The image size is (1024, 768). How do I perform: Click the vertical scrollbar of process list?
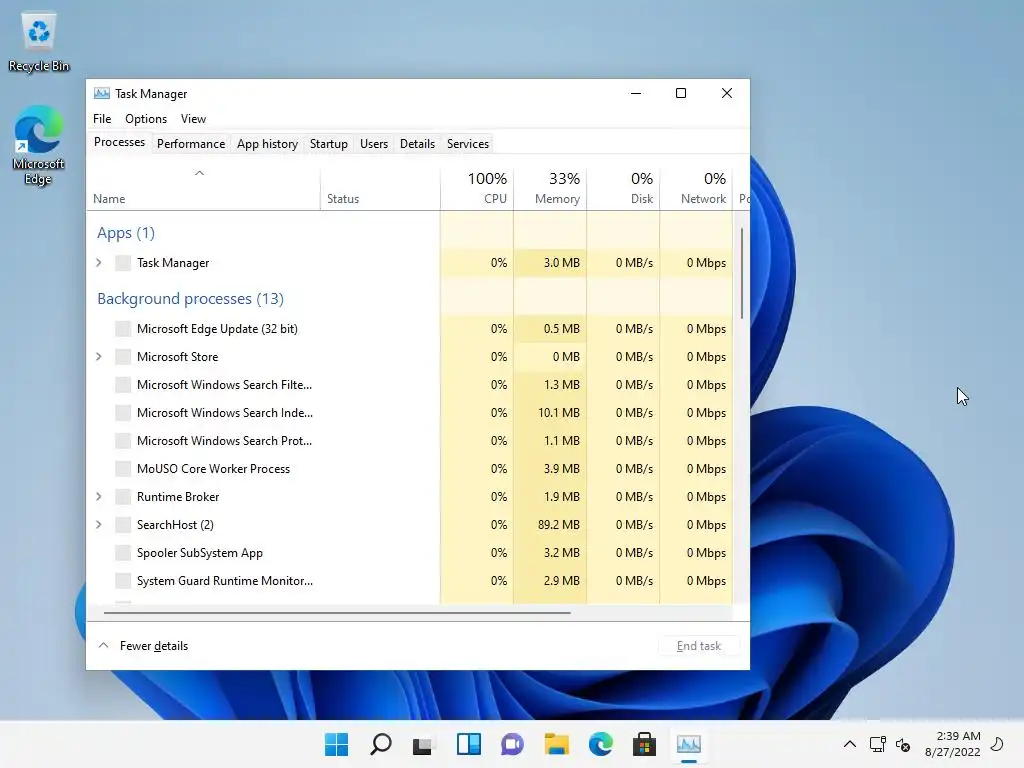point(742,273)
